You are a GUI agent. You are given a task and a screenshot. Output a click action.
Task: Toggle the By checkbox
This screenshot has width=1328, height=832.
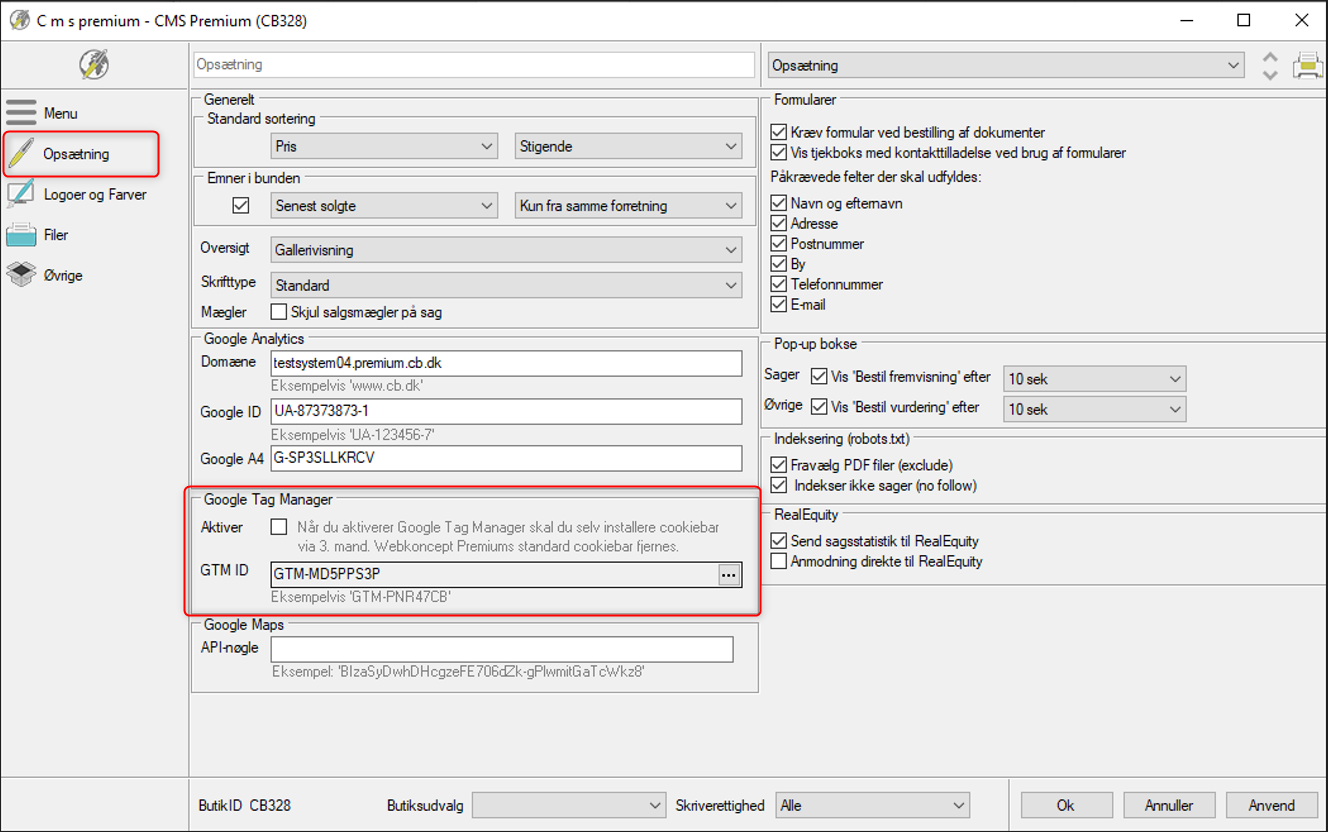click(779, 264)
